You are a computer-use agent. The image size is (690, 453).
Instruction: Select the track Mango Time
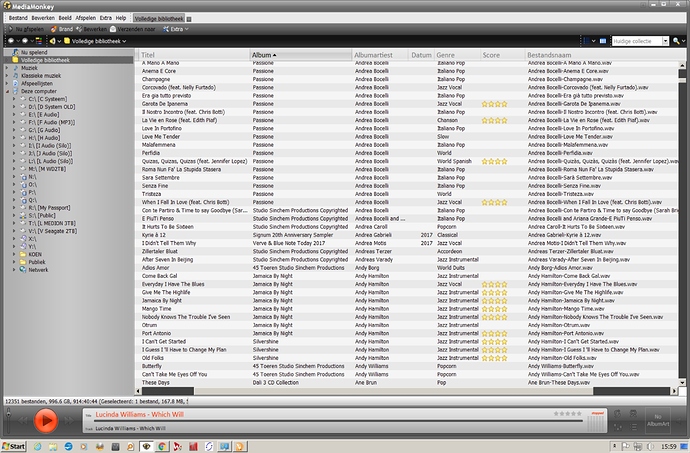click(156, 309)
